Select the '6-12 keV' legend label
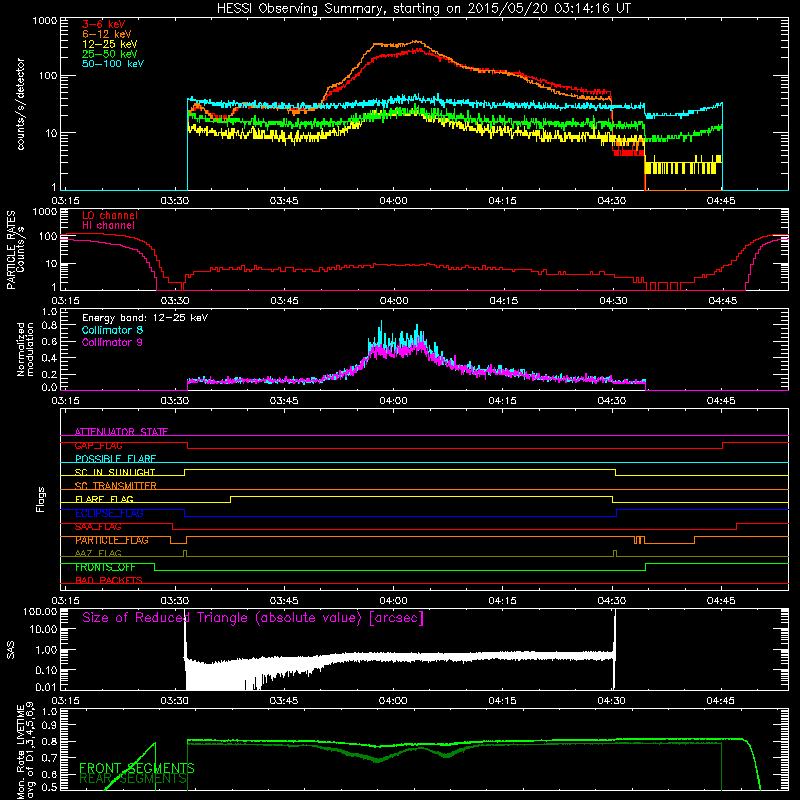This screenshot has height=800, width=800. [x=107, y=34]
